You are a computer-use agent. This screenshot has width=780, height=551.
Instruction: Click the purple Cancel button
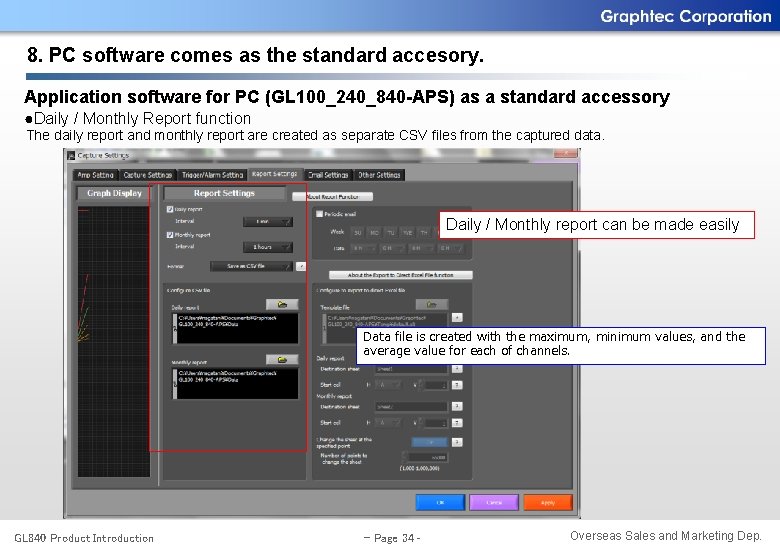point(494,502)
